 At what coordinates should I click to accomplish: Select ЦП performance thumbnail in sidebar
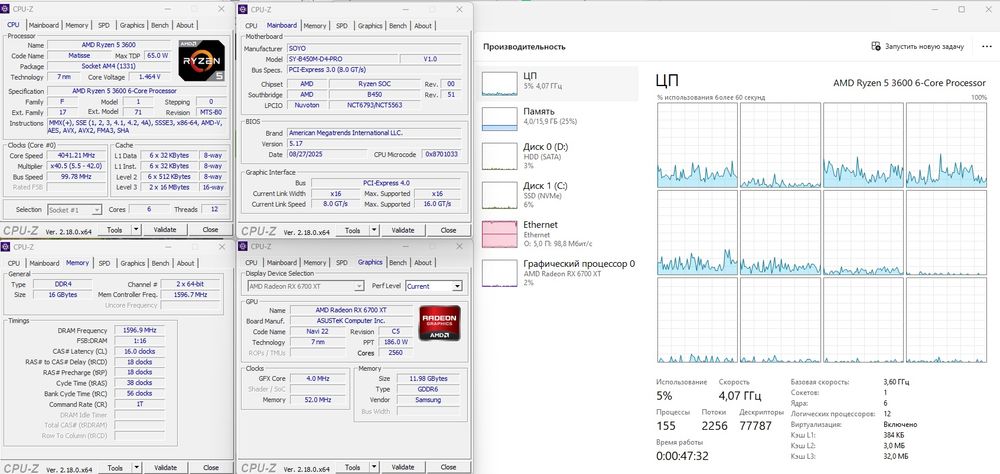tap(499, 84)
